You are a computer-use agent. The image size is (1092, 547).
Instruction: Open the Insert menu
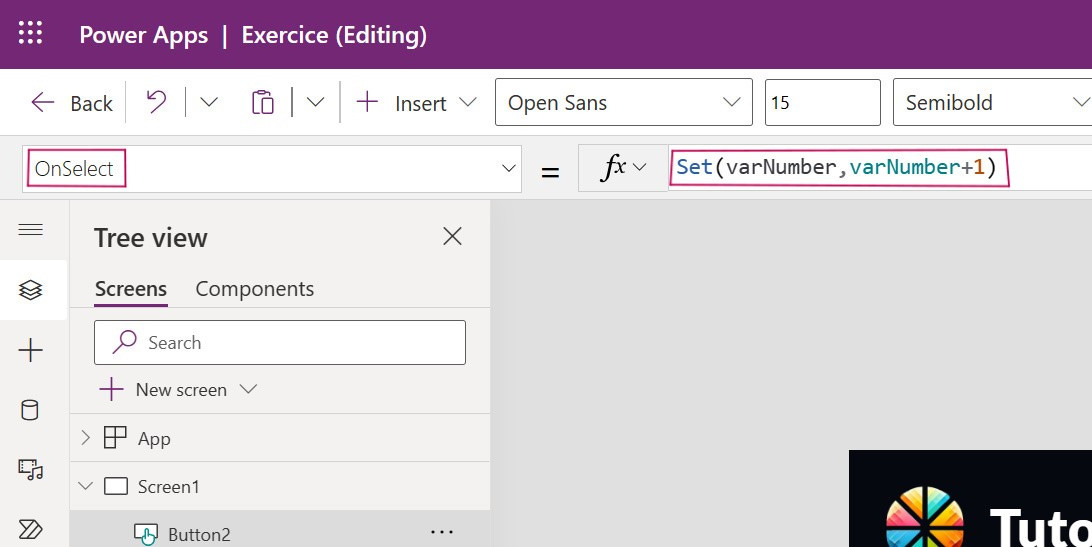(416, 103)
